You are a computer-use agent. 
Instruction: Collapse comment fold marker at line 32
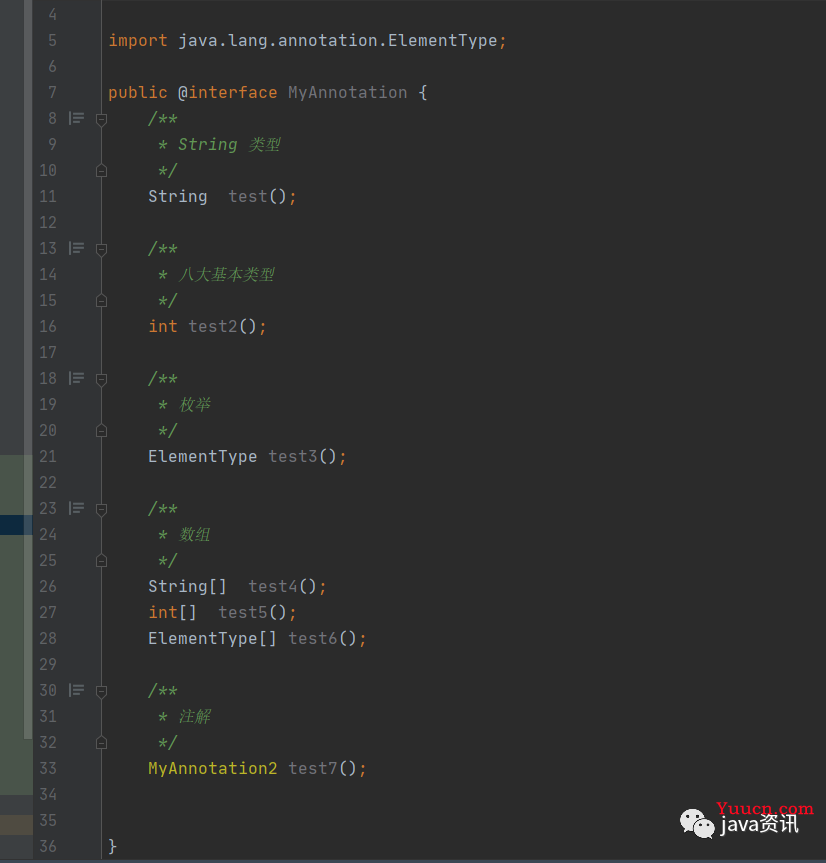101,742
